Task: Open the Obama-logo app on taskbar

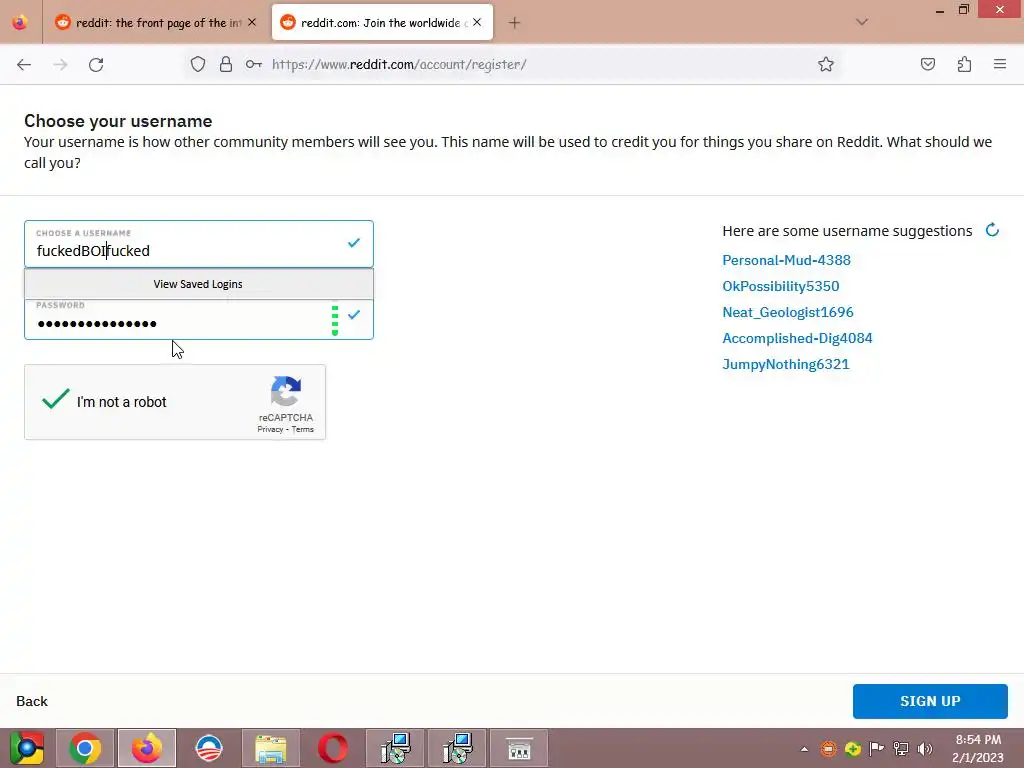Action: pyautogui.click(x=209, y=748)
